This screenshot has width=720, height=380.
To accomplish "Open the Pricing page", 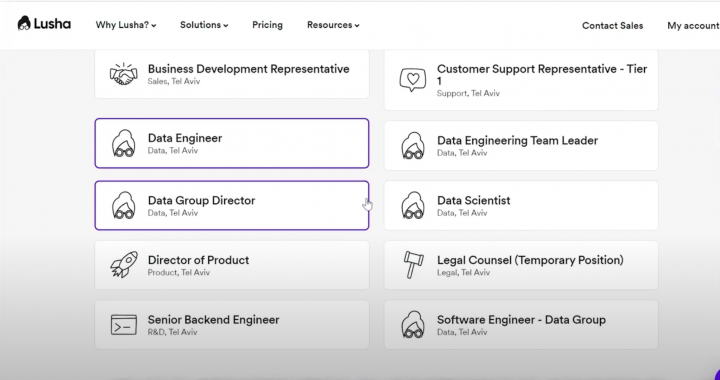I will (267, 25).
